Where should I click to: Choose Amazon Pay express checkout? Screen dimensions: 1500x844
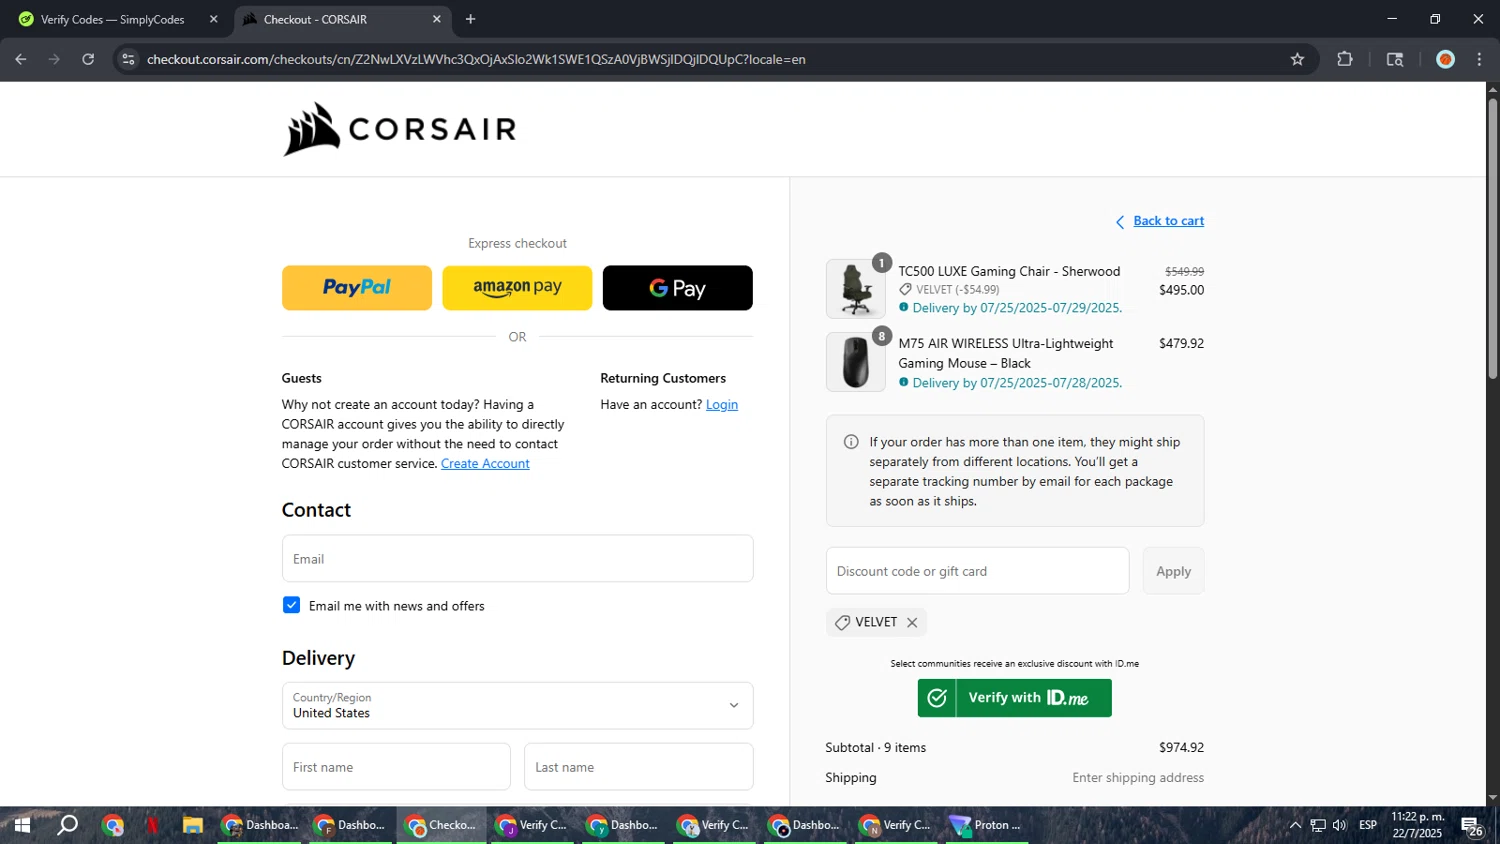click(x=517, y=288)
